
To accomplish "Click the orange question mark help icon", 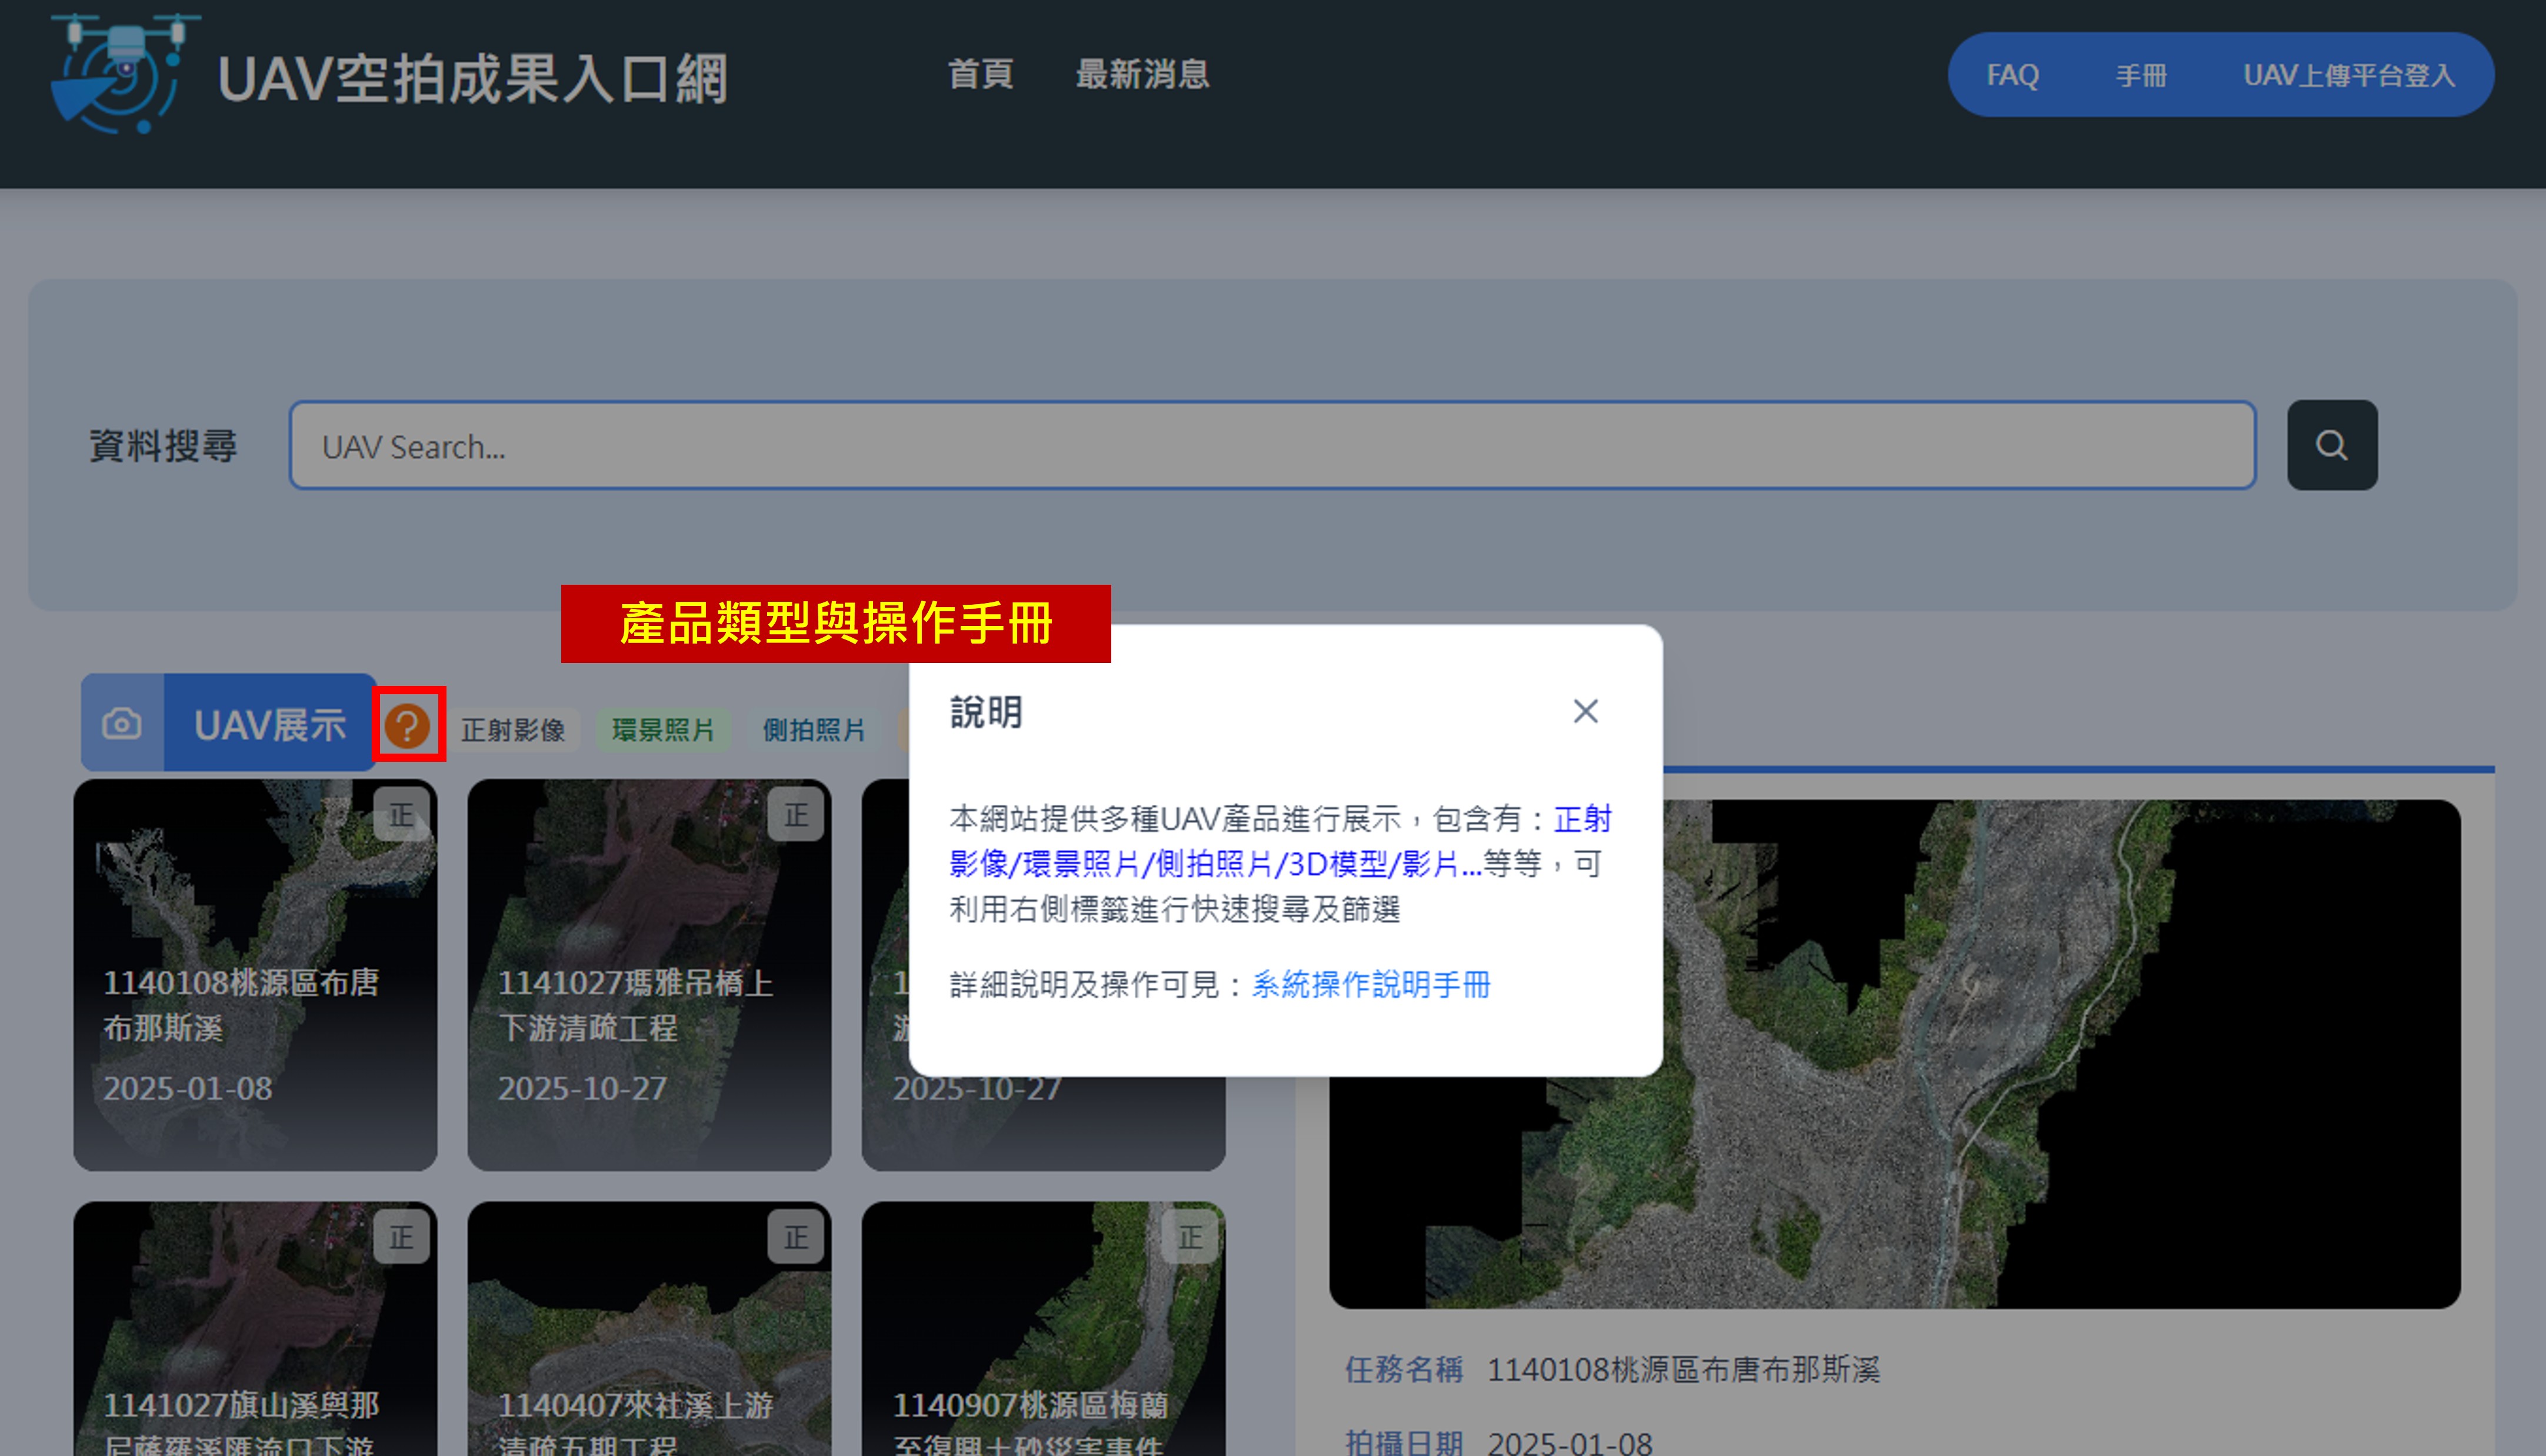I will pyautogui.click(x=407, y=725).
